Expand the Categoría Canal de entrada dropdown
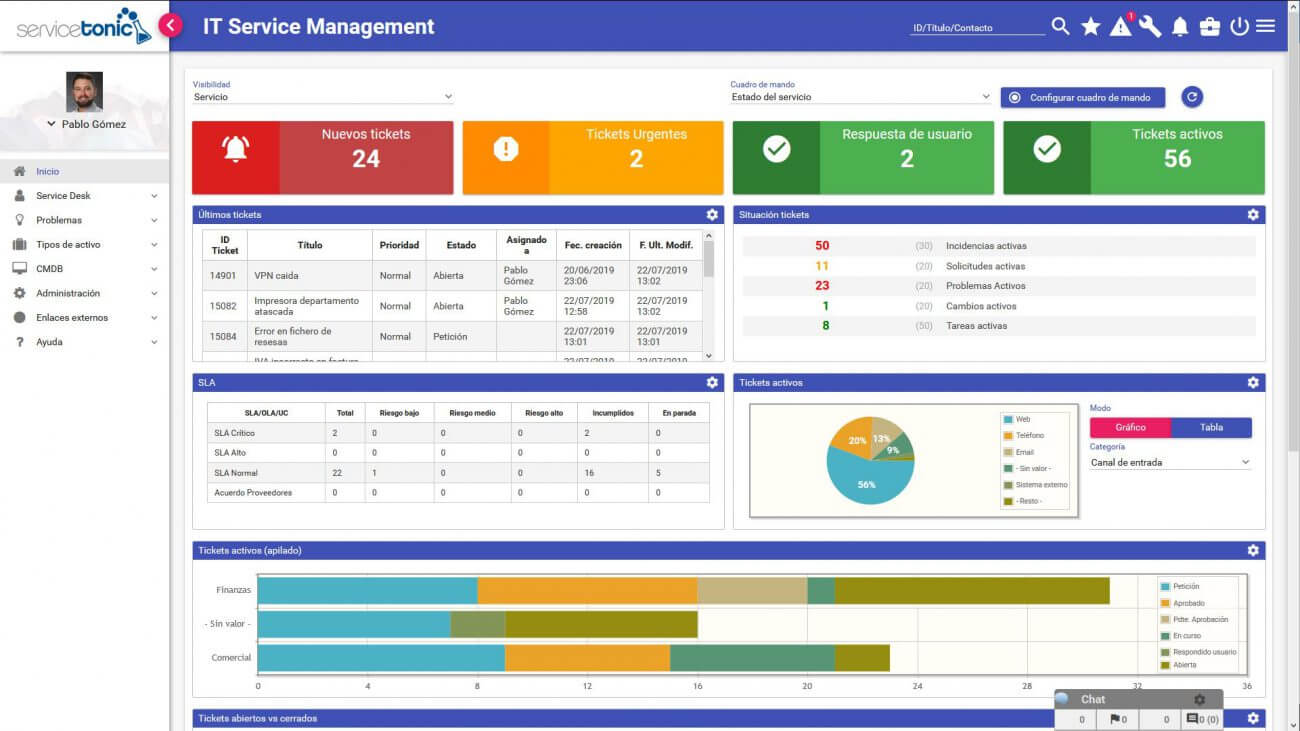This screenshot has width=1300, height=731. [x=1170, y=463]
